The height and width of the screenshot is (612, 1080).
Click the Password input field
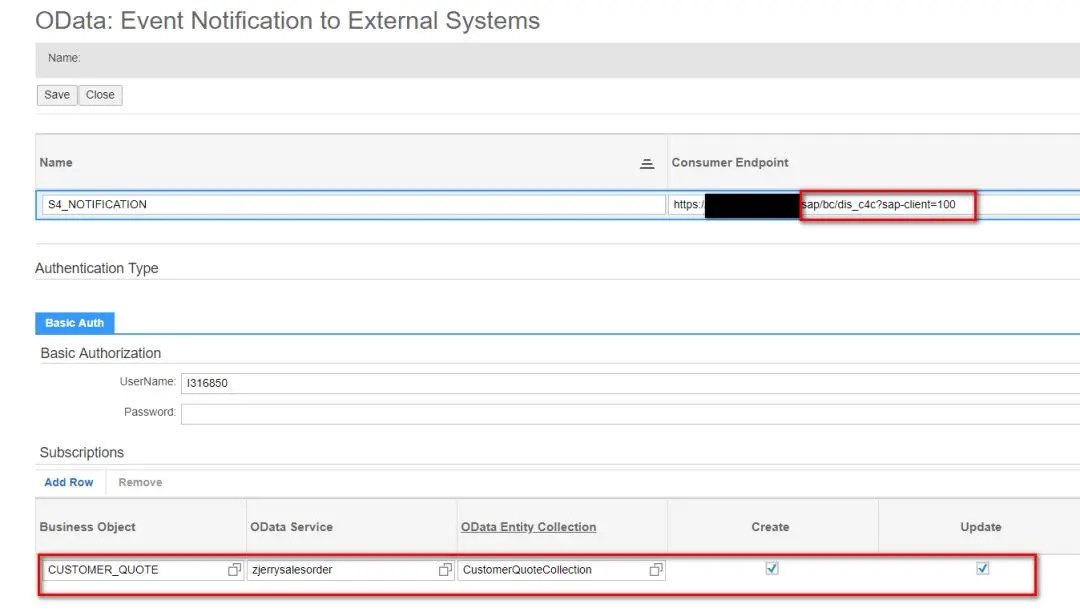click(630, 414)
